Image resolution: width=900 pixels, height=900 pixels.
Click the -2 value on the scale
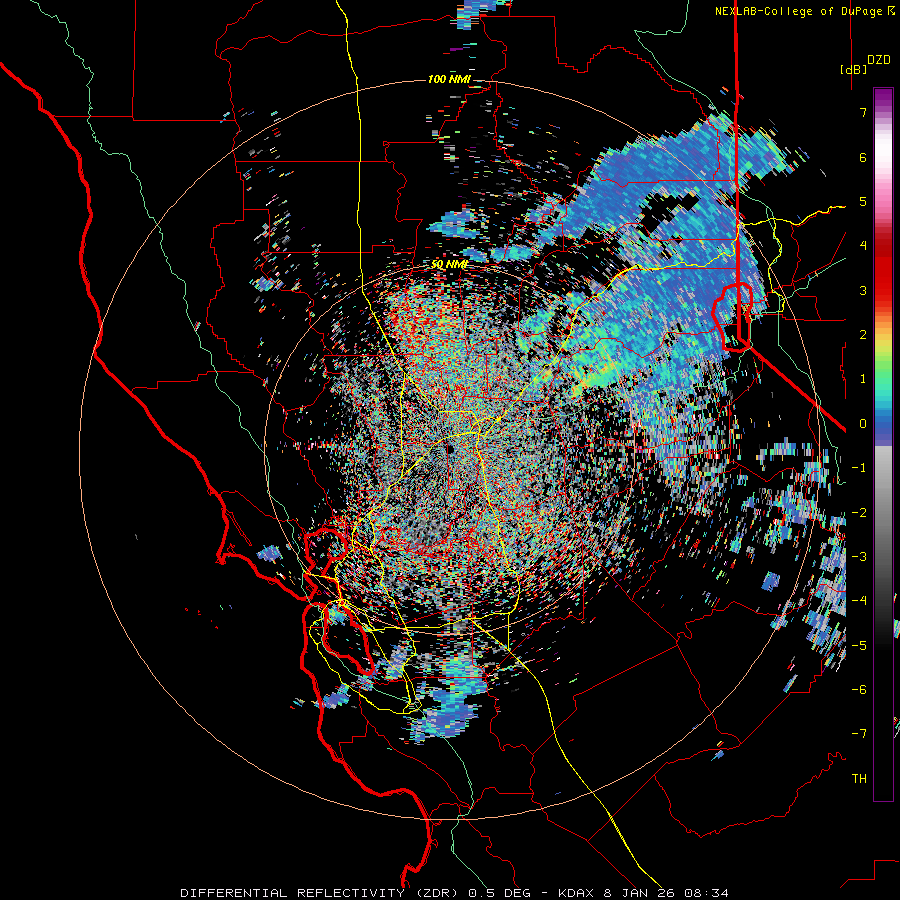coord(859,513)
